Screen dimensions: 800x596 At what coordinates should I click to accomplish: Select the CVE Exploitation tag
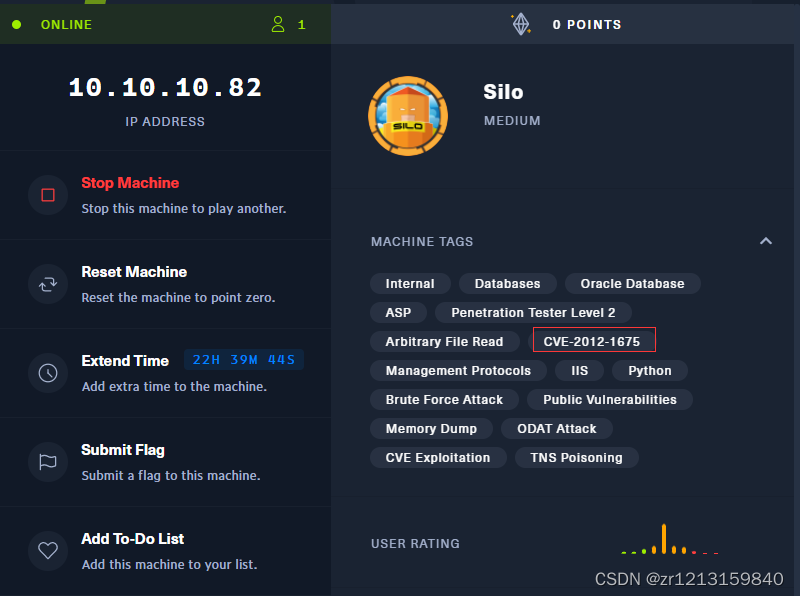pos(438,458)
